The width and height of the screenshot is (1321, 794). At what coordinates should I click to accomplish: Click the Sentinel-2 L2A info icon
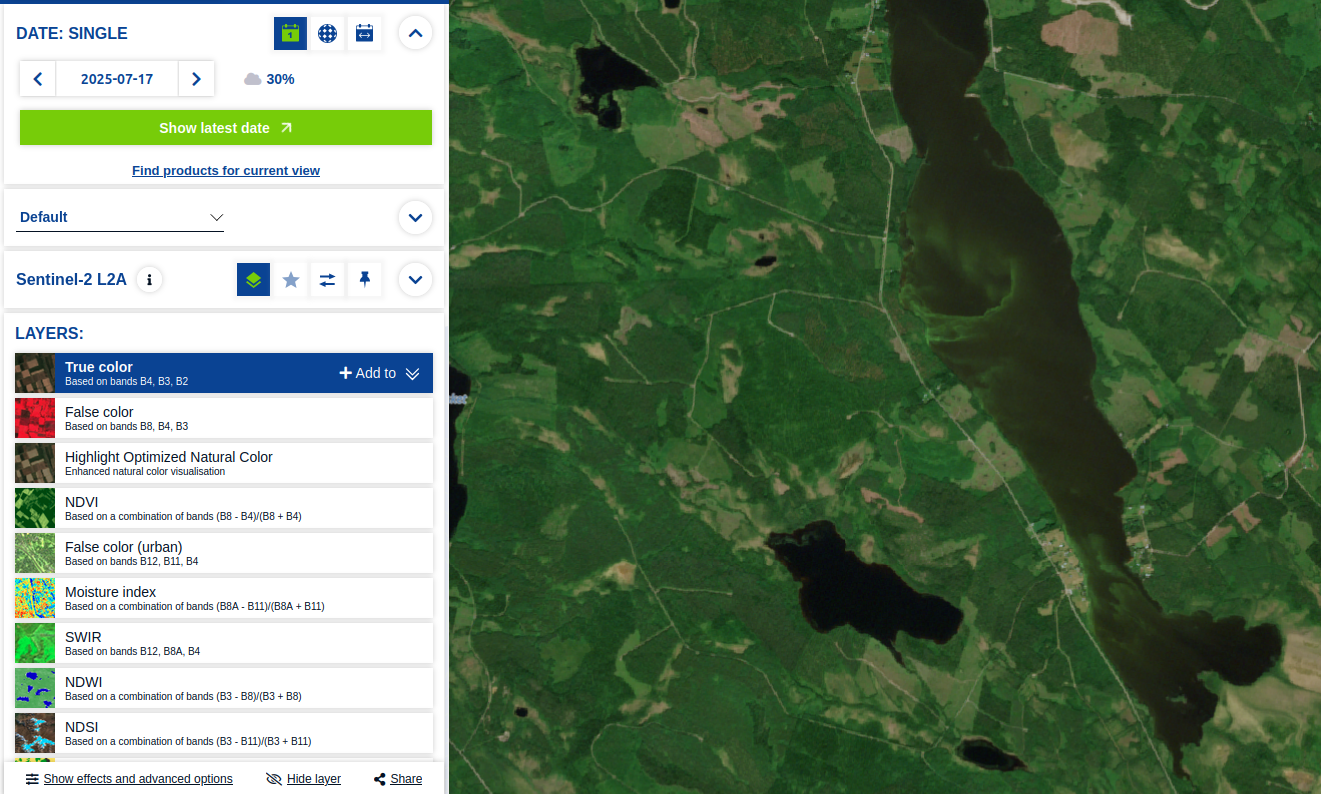[149, 280]
